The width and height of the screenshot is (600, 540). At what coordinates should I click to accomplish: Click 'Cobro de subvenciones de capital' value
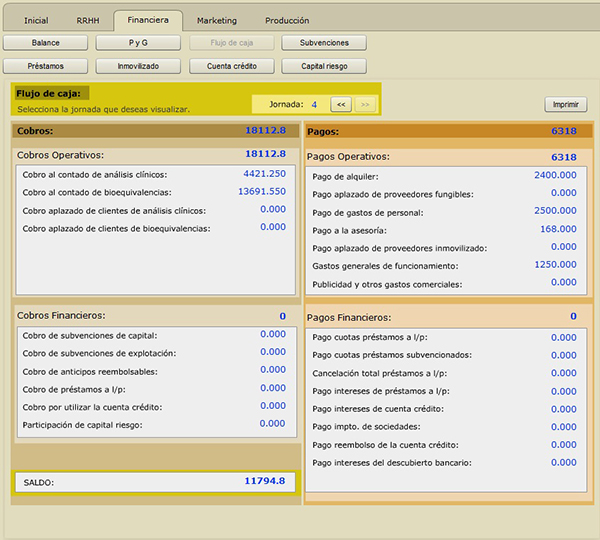click(x=273, y=334)
